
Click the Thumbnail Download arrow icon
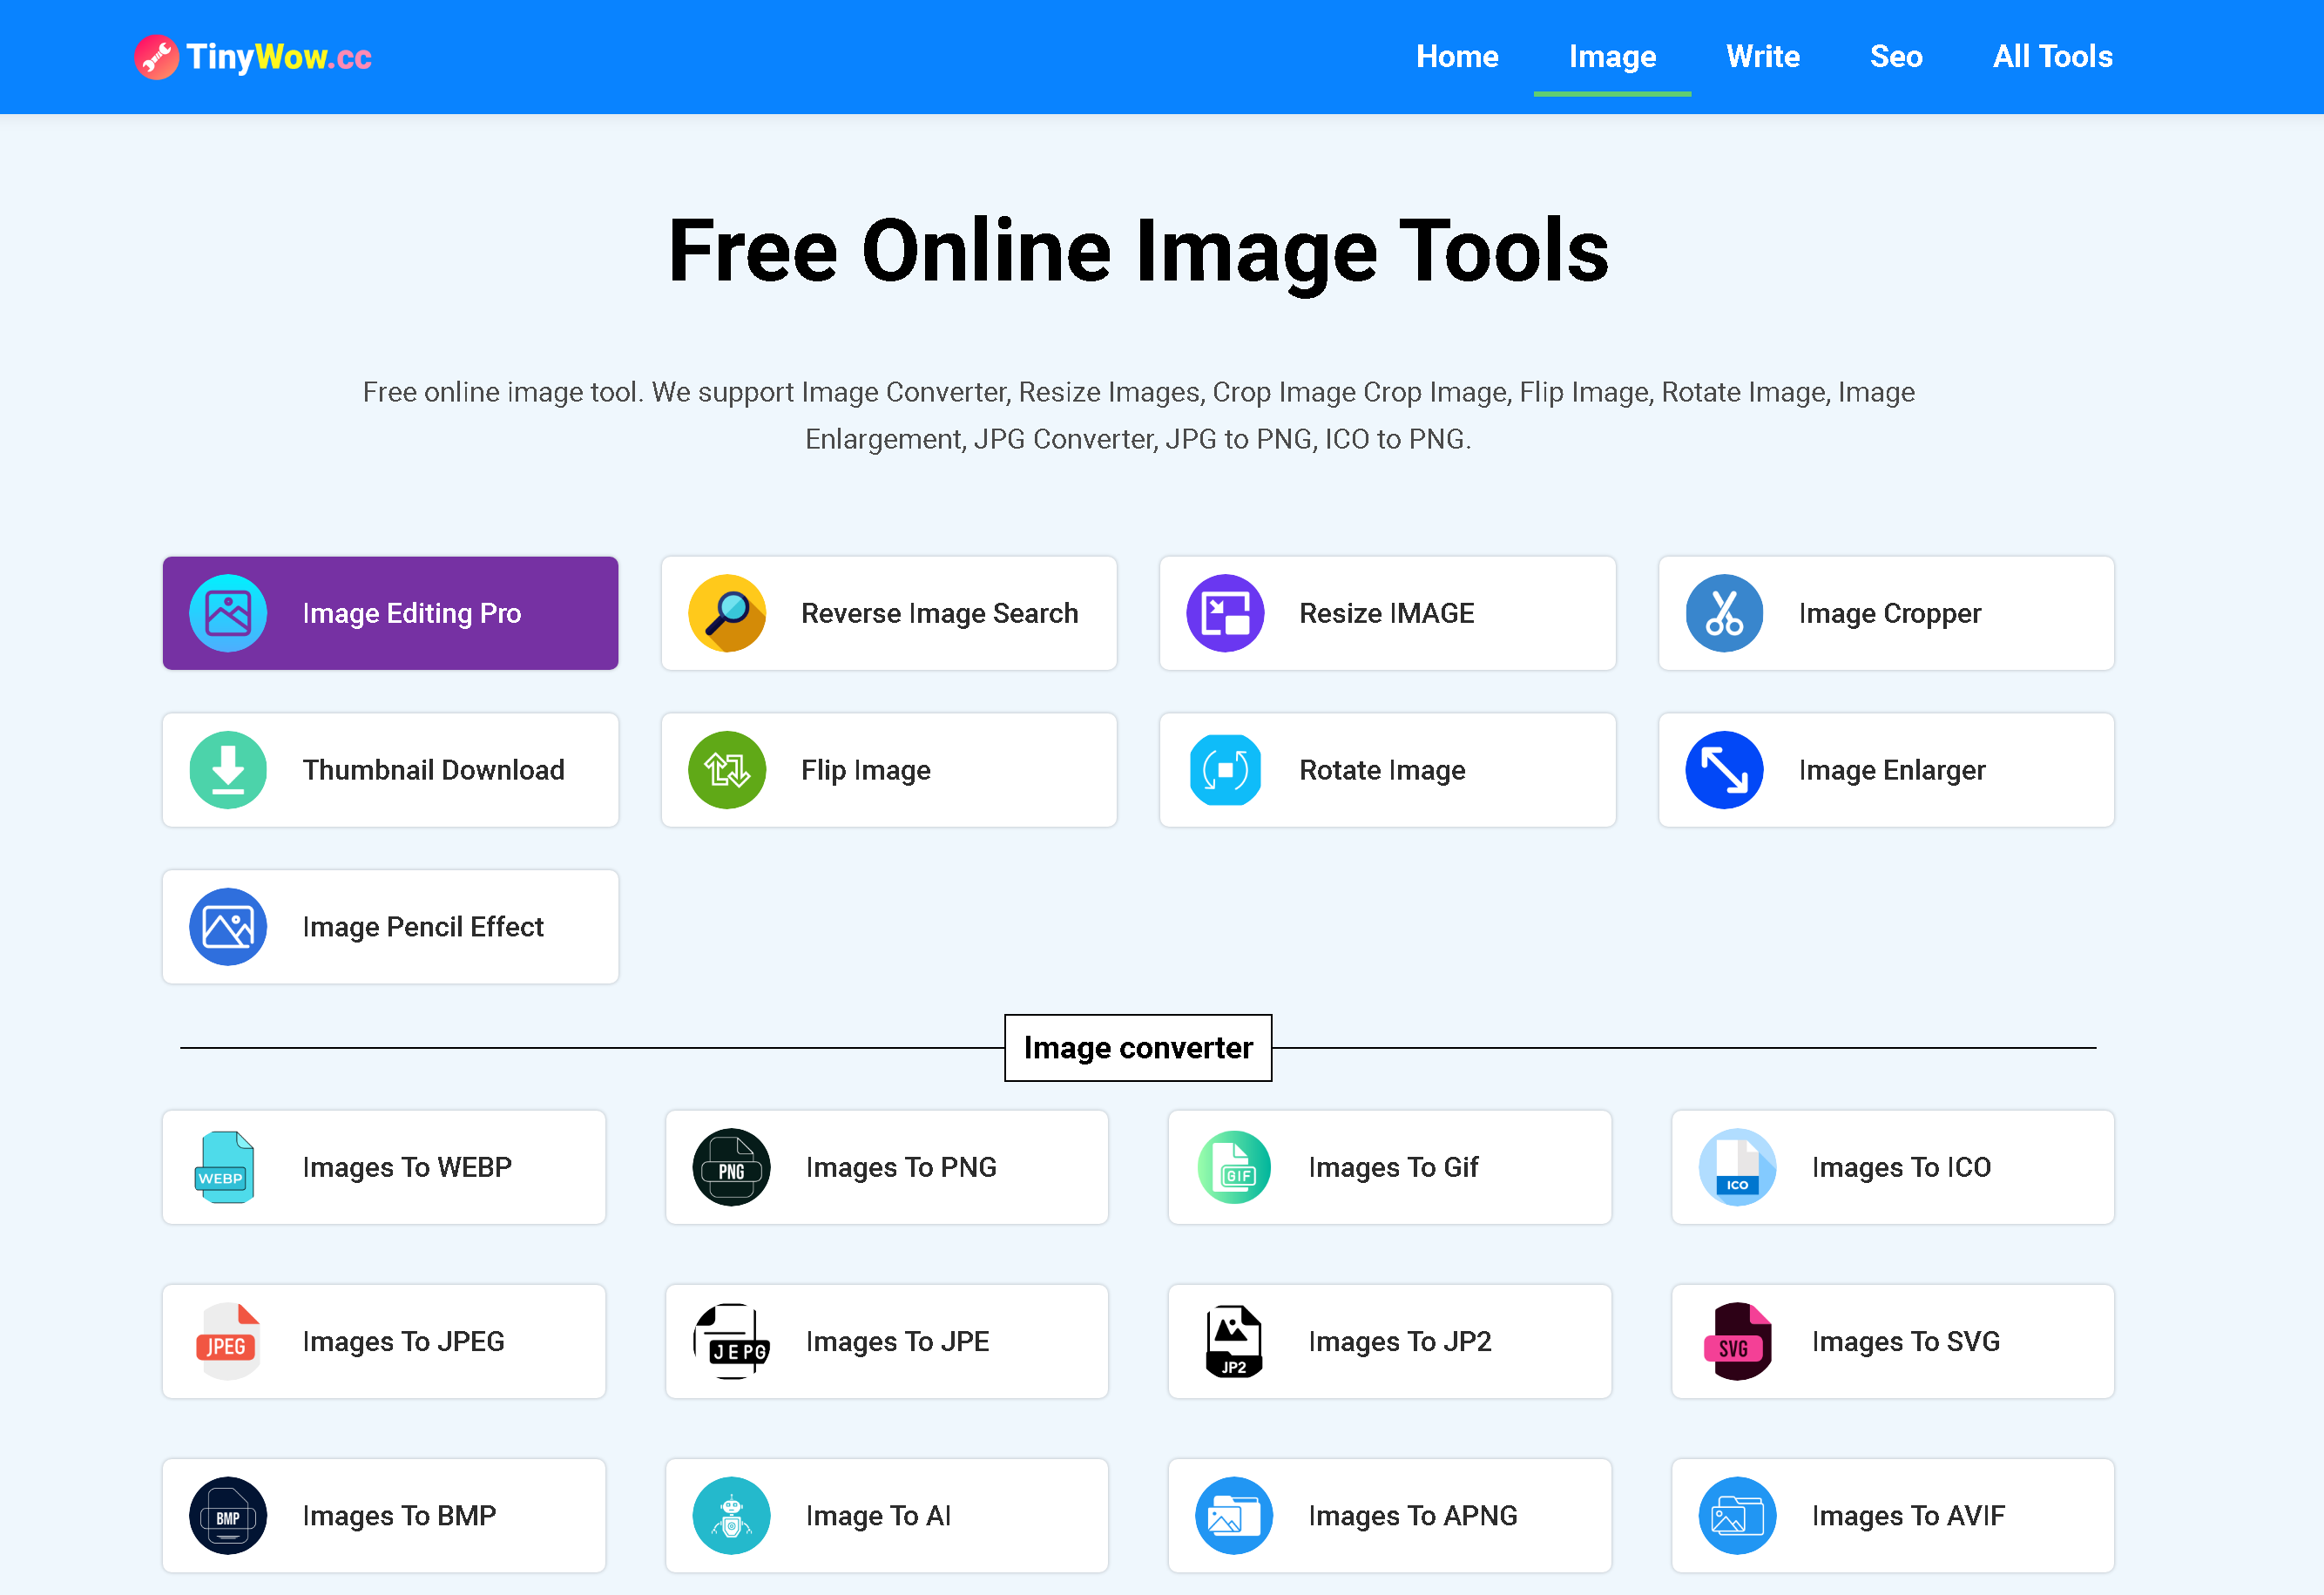[x=228, y=770]
